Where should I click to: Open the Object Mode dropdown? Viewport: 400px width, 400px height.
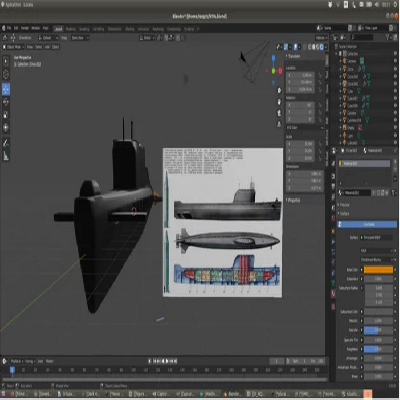tap(14, 47)
